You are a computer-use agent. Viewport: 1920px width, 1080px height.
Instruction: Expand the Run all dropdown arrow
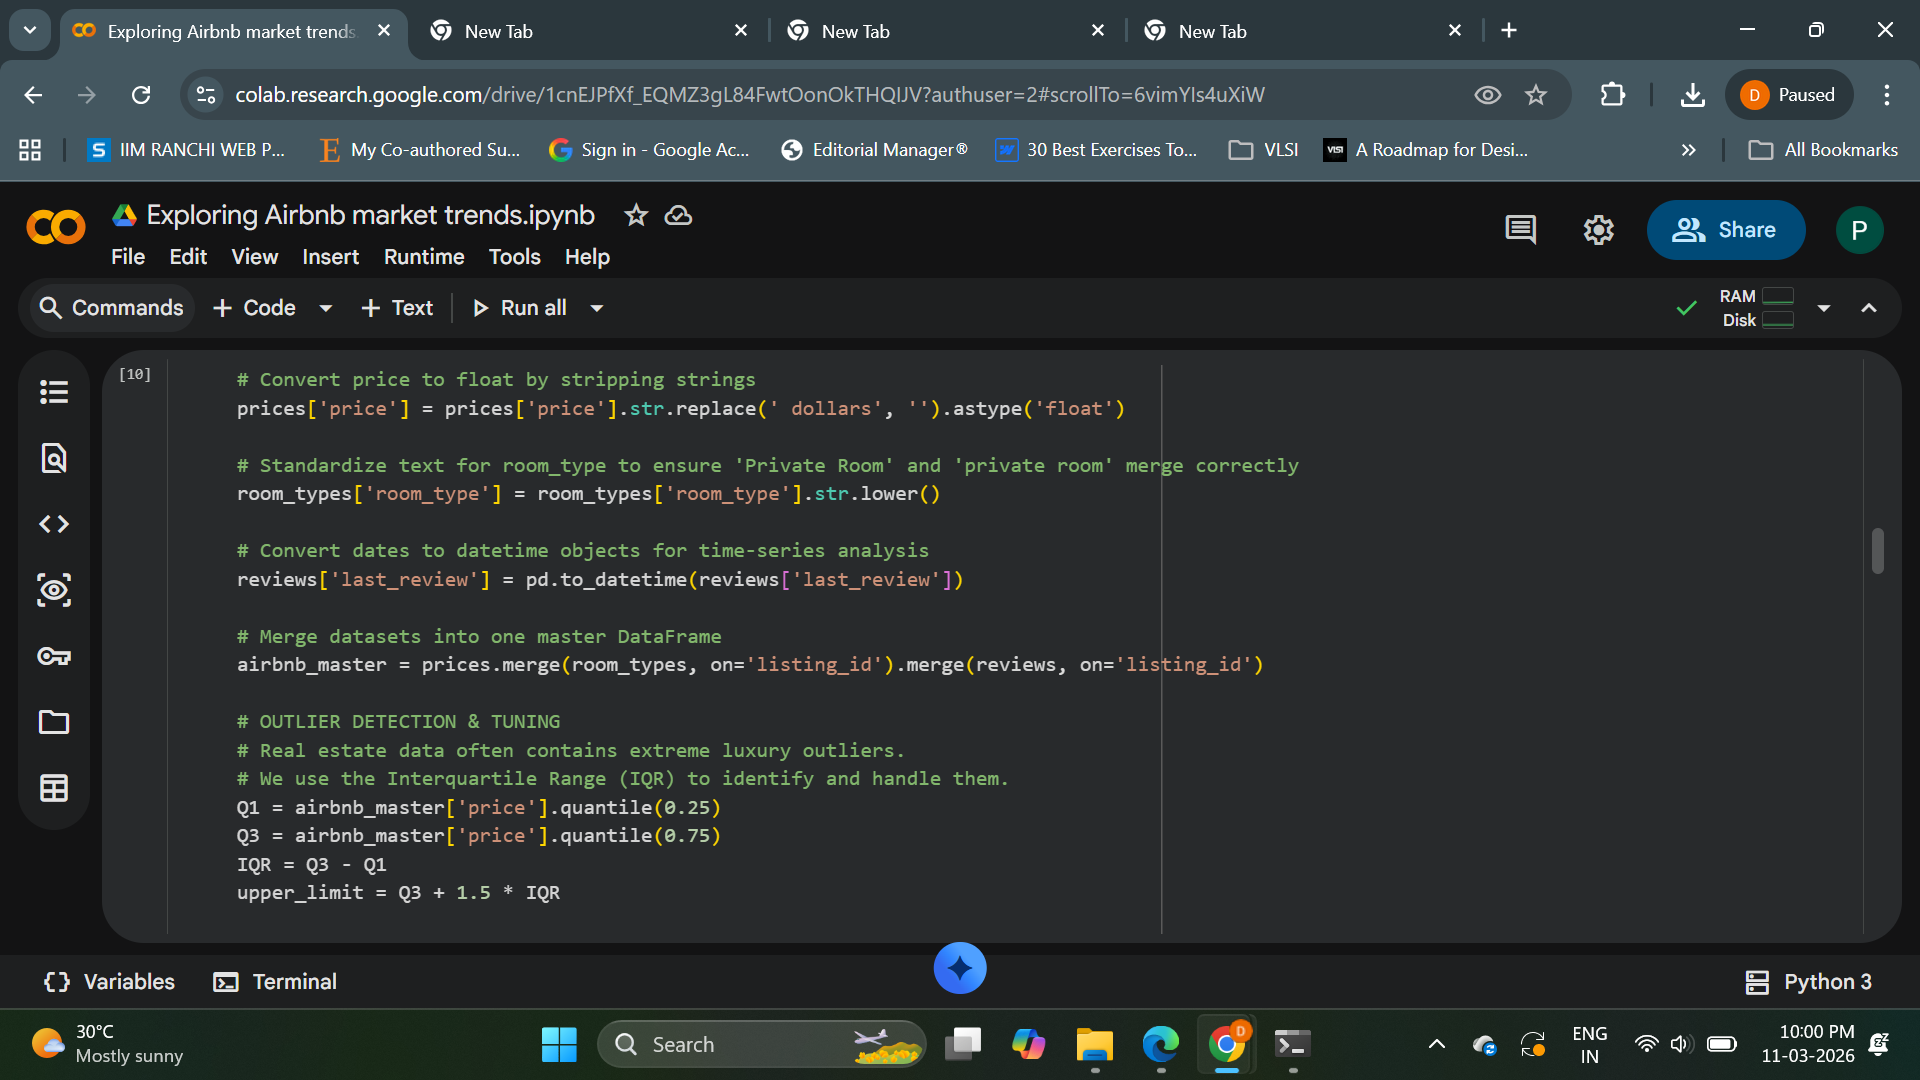click(597, 308)
